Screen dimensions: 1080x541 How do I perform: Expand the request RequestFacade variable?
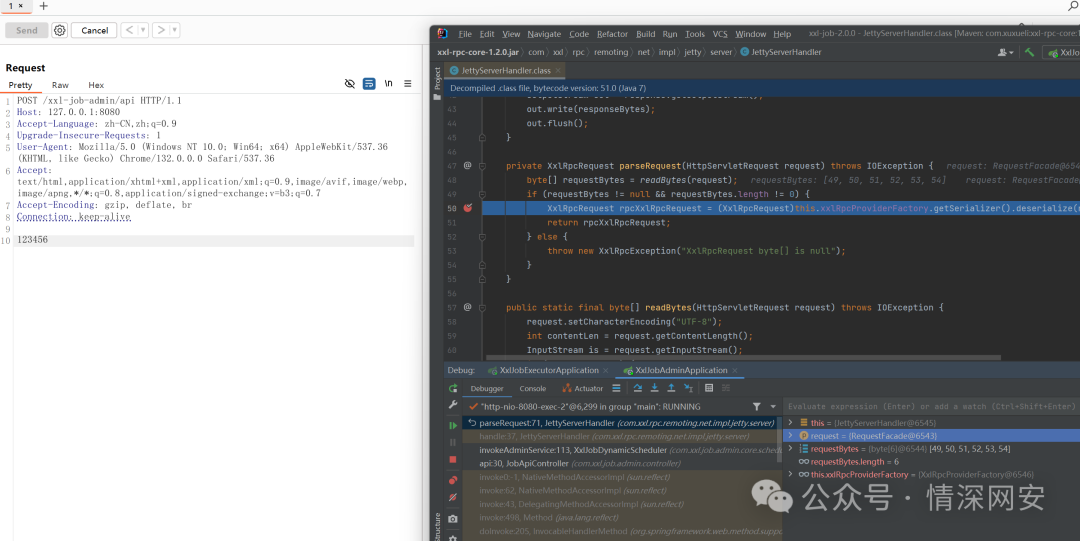pyautogui.click(x=790, y=436)
